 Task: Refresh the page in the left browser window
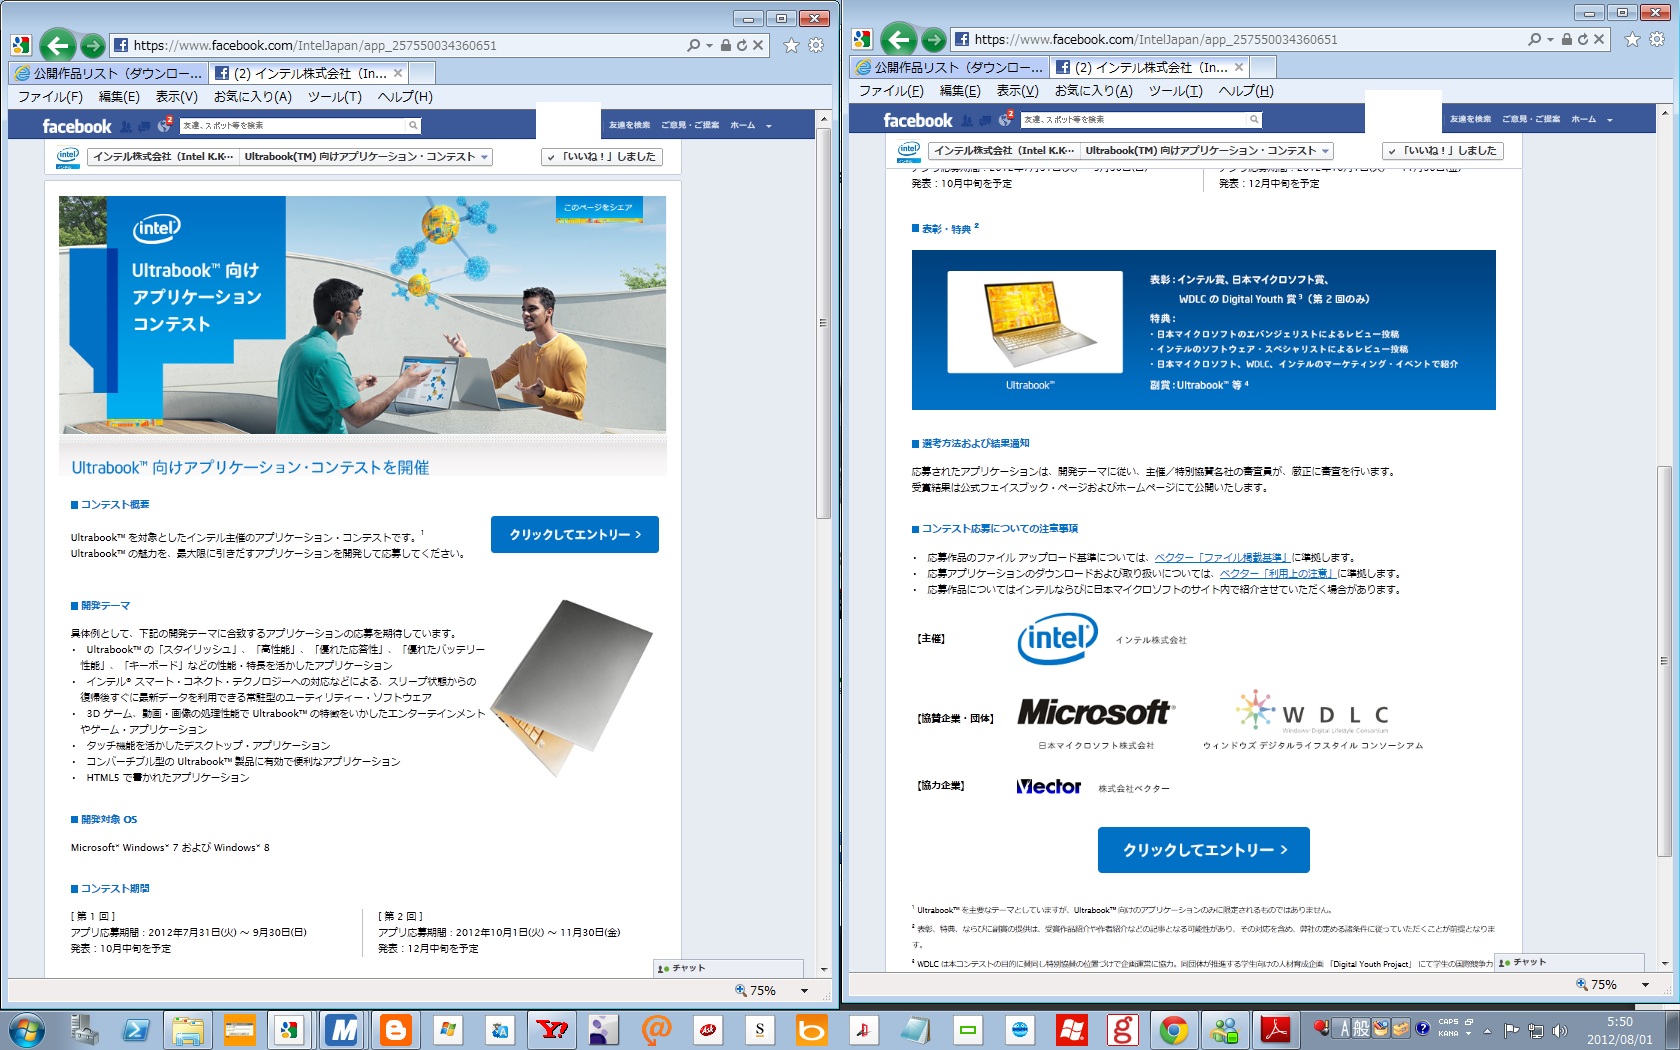pos(742,45)
